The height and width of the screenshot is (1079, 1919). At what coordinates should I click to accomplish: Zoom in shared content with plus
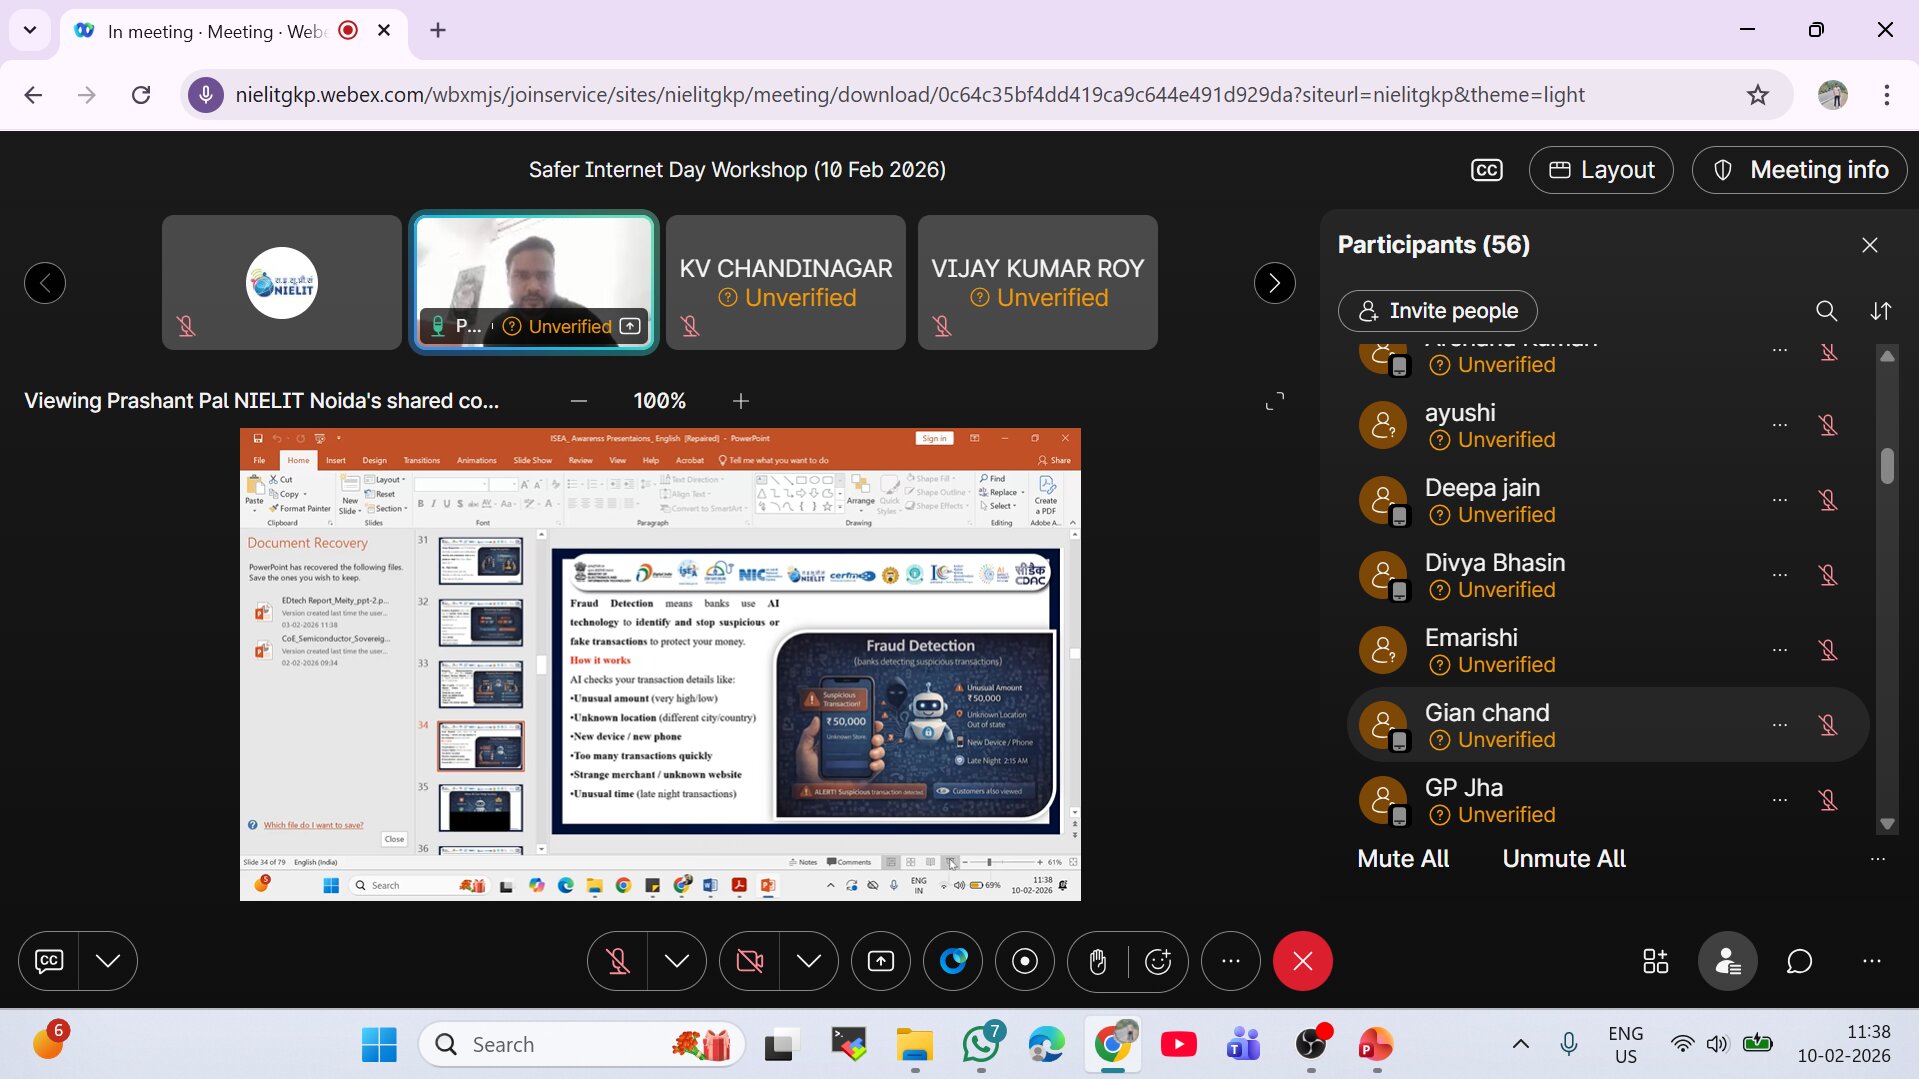[741, 401]
